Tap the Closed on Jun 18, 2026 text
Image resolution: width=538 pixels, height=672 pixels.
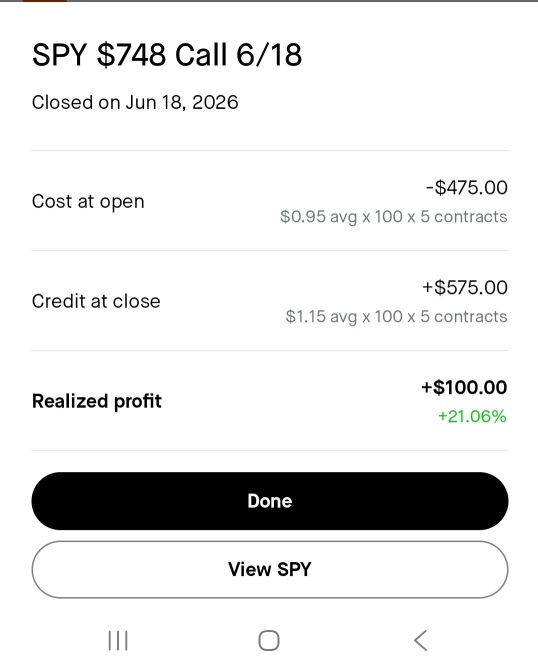135,102
